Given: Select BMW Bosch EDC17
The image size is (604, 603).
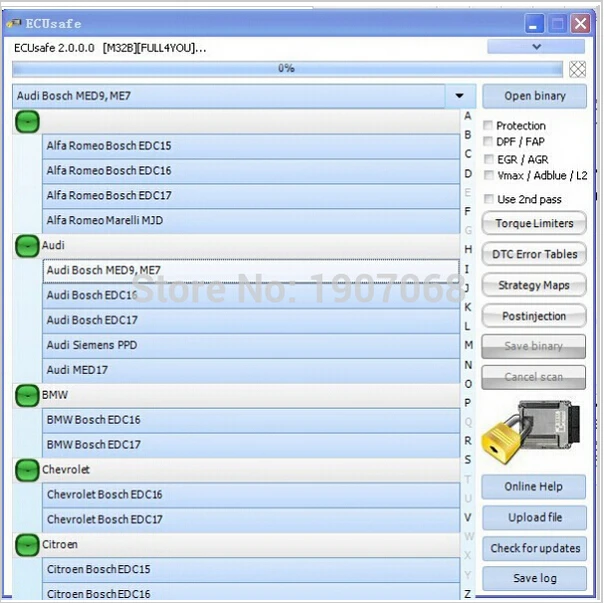Looking at the screenshot, I should coord(251,445).
